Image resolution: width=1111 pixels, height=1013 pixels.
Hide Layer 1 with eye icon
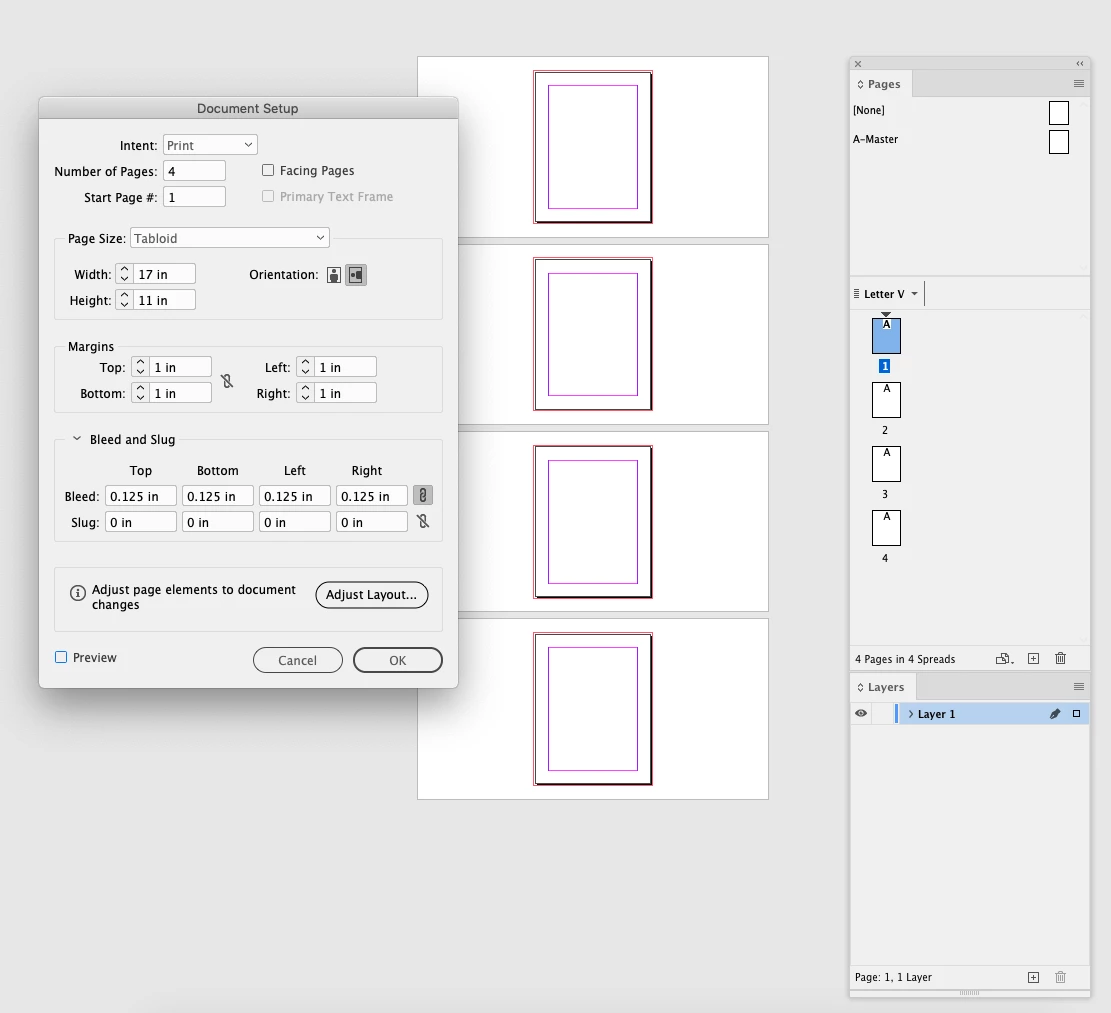[x=861, y=713]
